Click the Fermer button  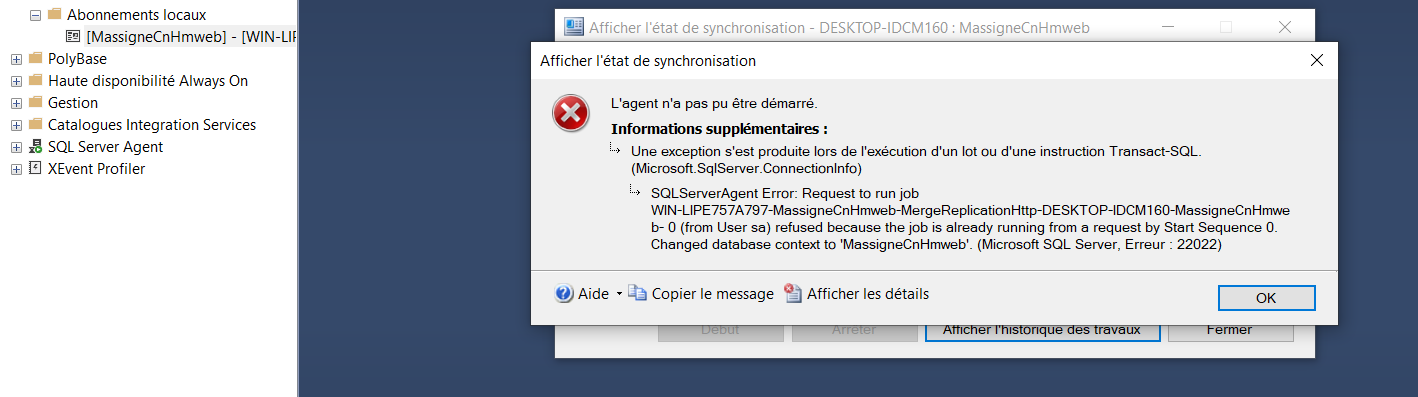[x=1229, y=329]
